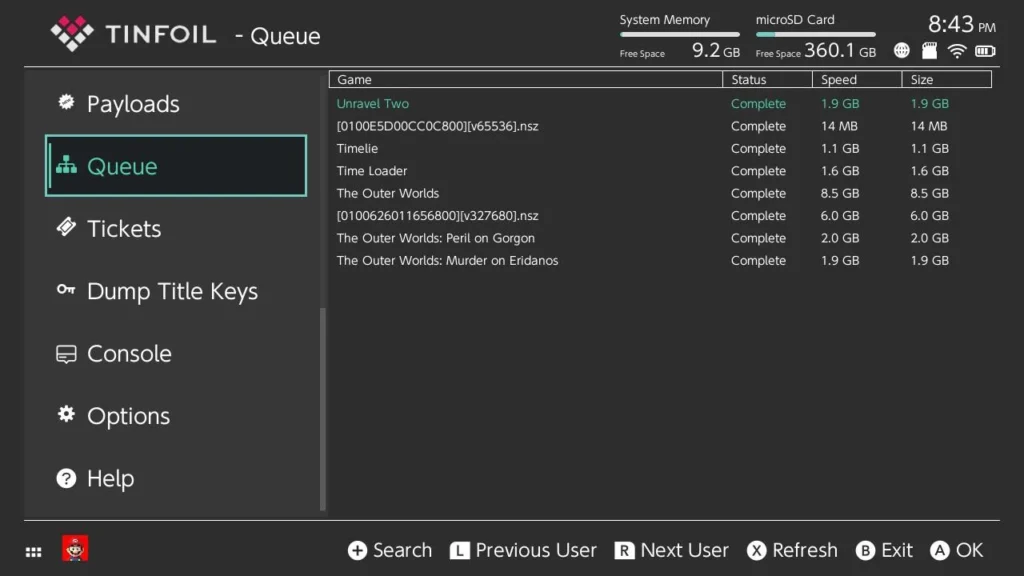
Task: Click the B button icon
Action: tap(865, 551)
